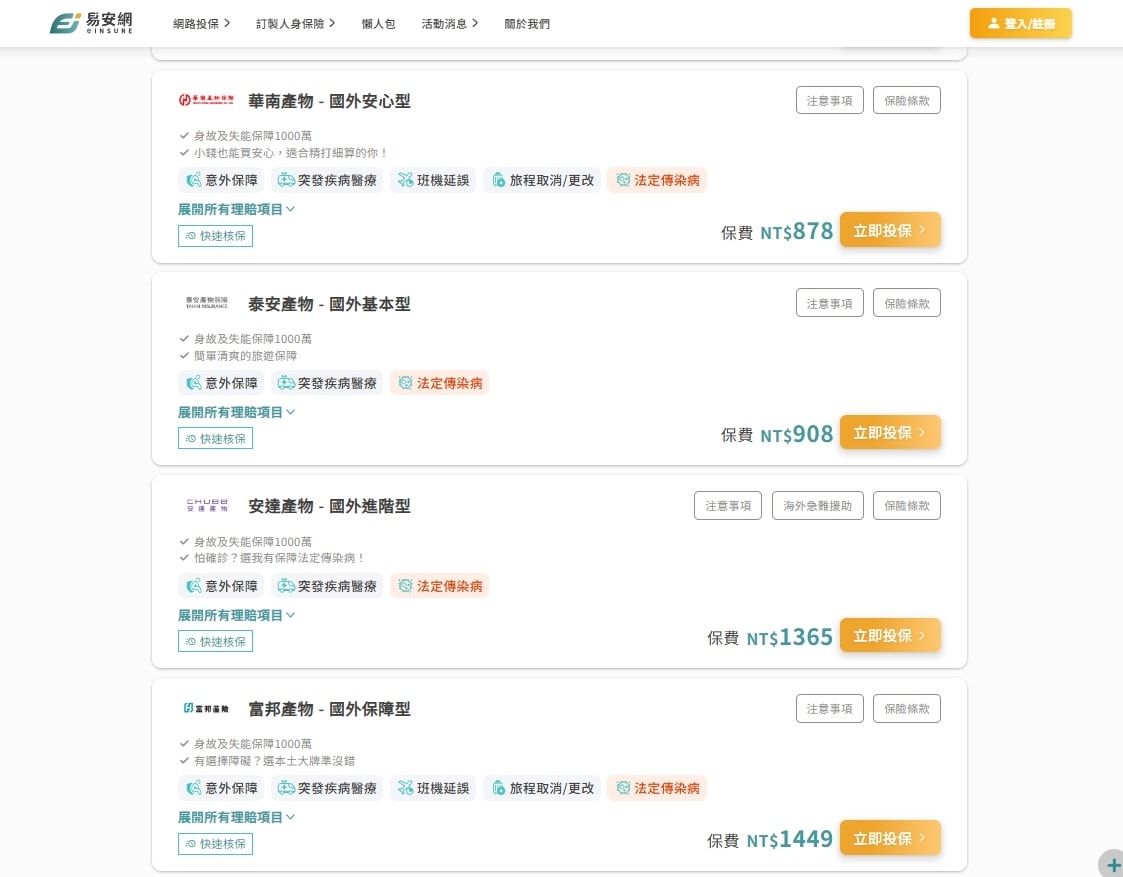Screen dimensions: 1123x877
Task: Expand 展開所有理賠項目 for 華南產物 plan
Action: point(236,209)
